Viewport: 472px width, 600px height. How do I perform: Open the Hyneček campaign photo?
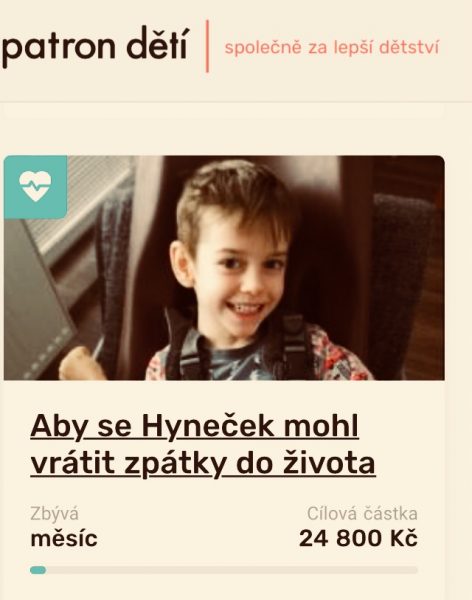224,268
